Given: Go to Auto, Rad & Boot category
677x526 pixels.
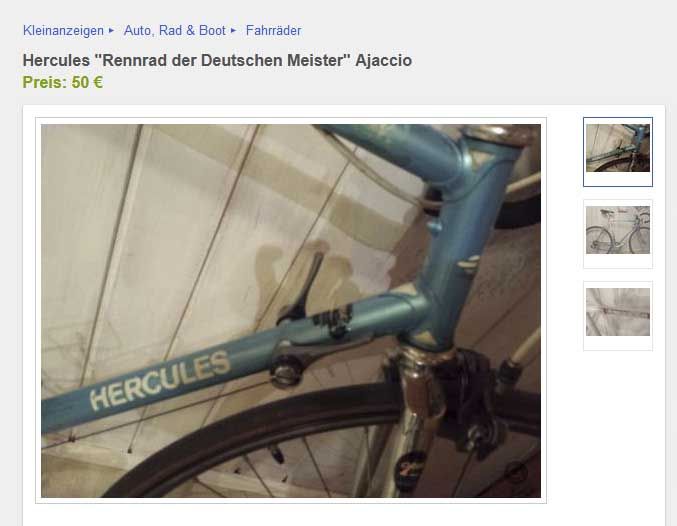Looking at the screenshot, I should [x=174, y=31].
